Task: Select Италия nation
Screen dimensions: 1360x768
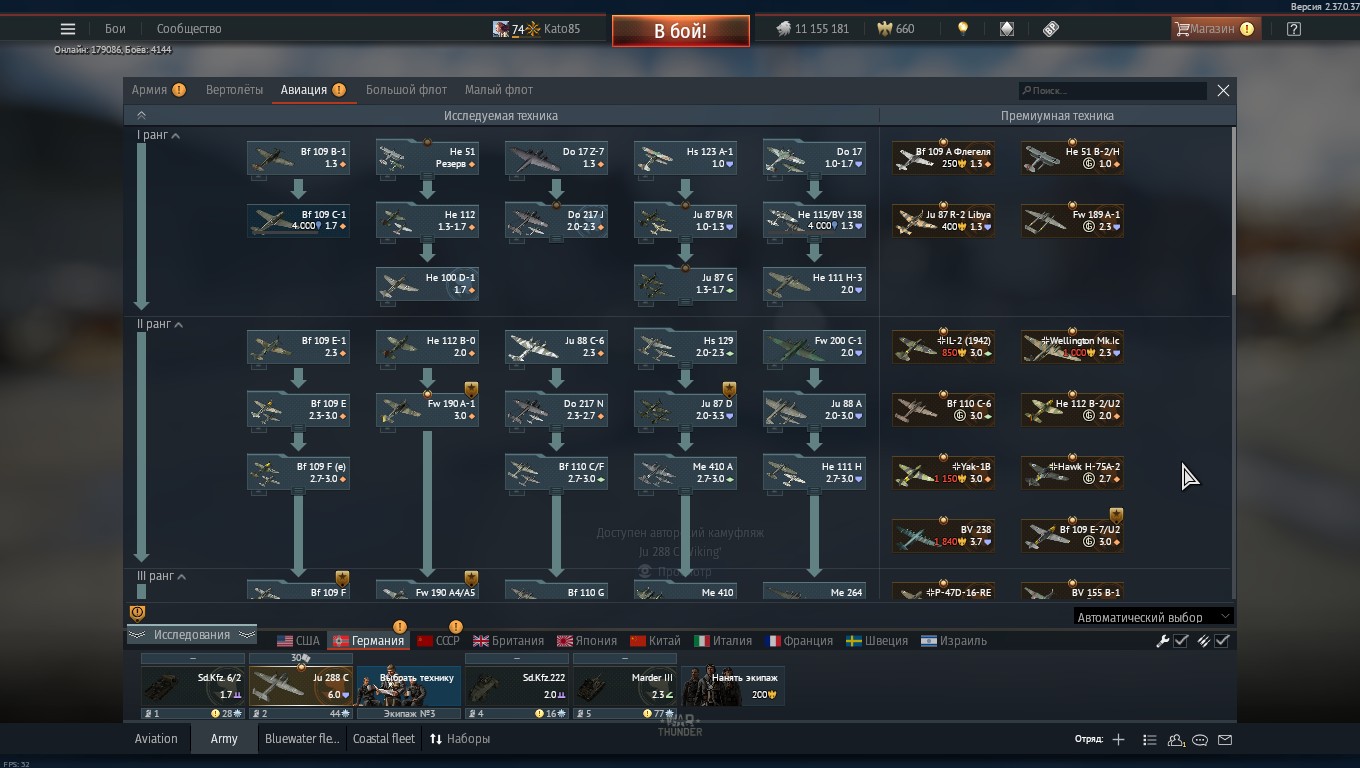Action: point(723,641)
